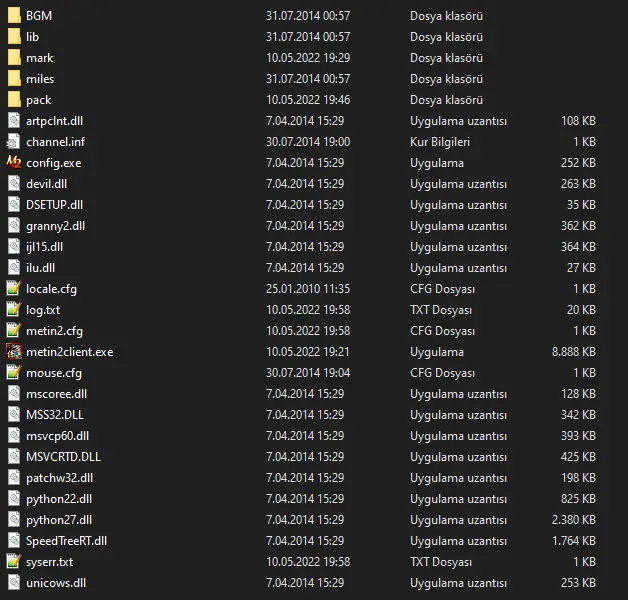Select the ilu.dll file icon
The height and width of the screenshot is (600, 628).
point(14,268)
